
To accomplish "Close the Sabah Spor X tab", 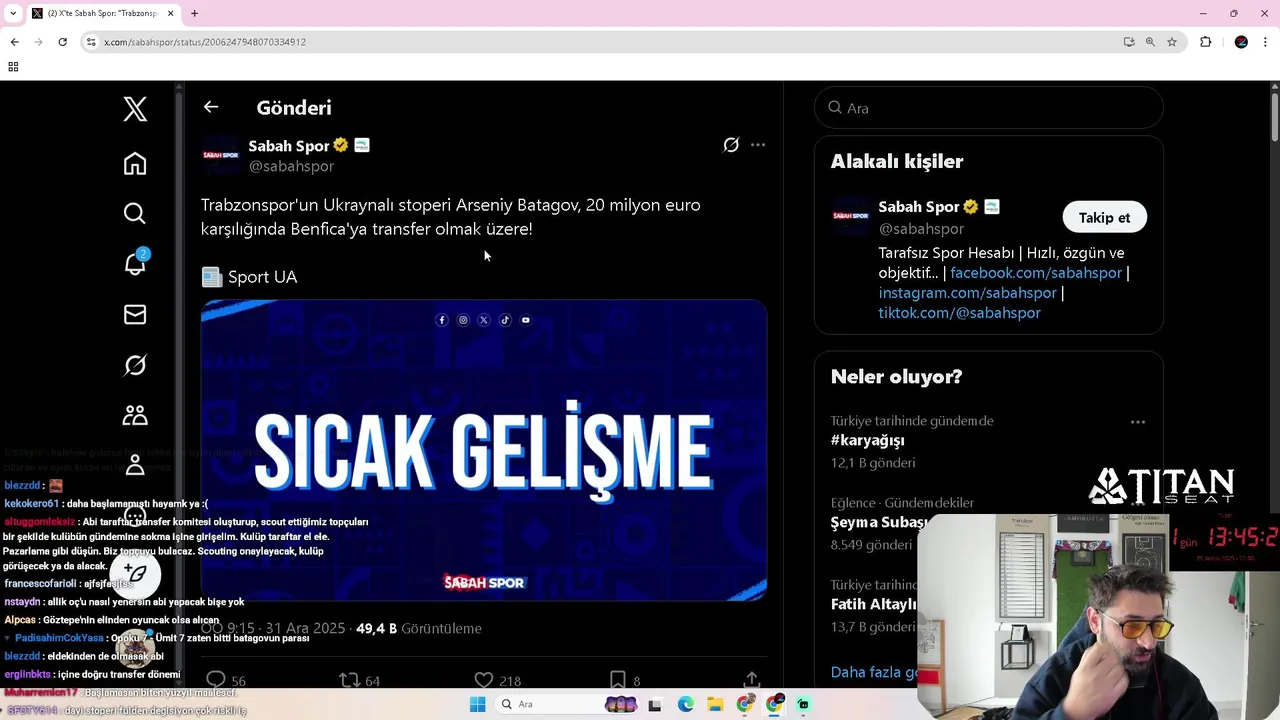I will [x=170, y=13].
